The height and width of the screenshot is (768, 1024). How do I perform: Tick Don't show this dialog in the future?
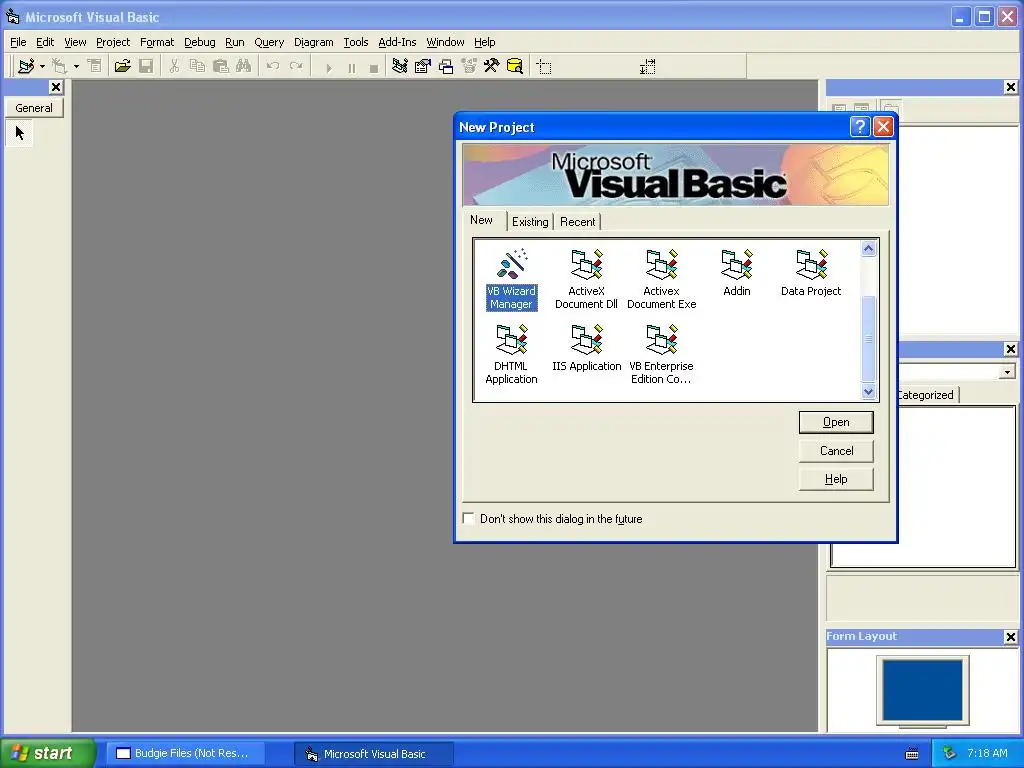[468, 519]
